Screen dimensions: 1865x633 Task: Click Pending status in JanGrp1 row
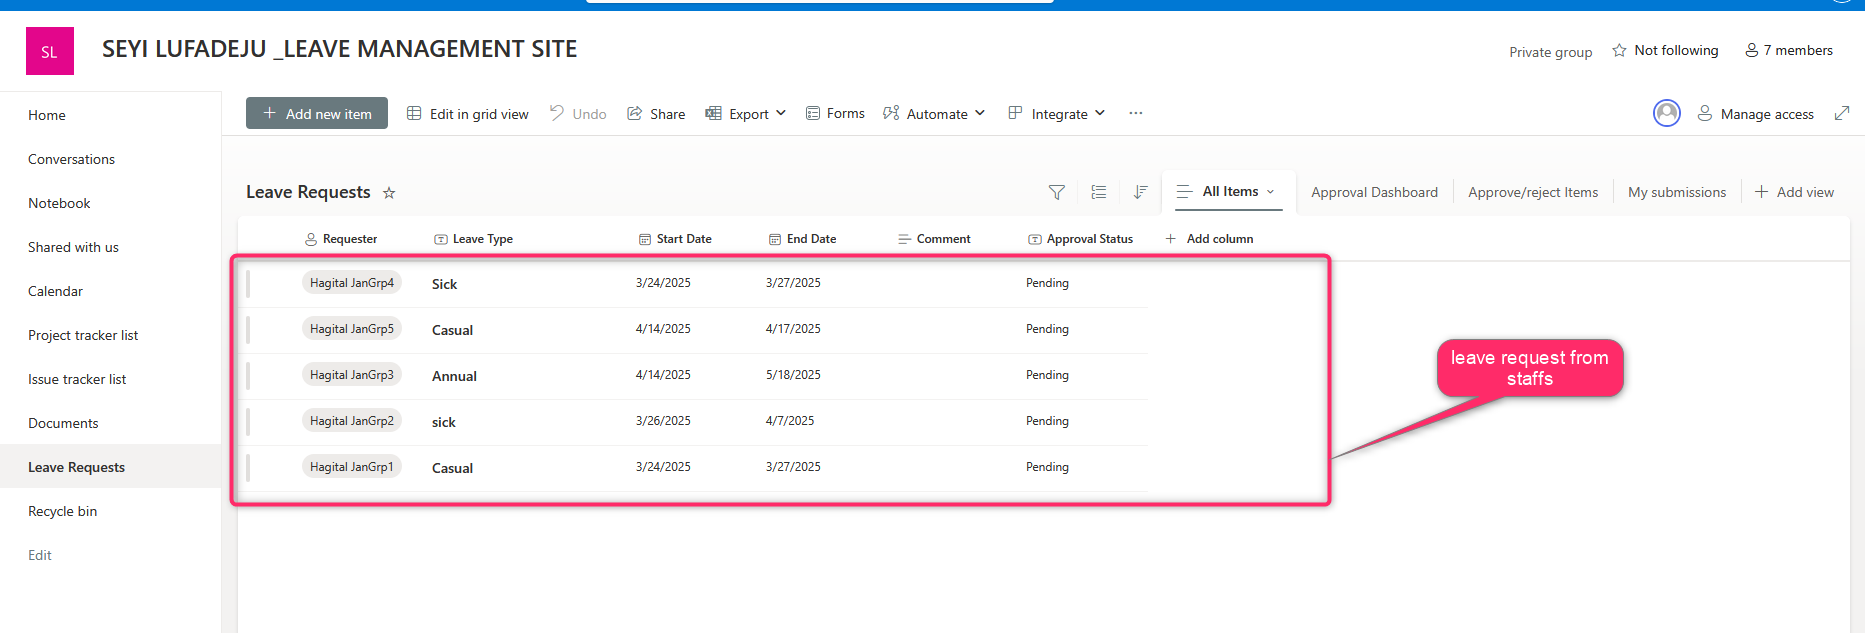1047,467
